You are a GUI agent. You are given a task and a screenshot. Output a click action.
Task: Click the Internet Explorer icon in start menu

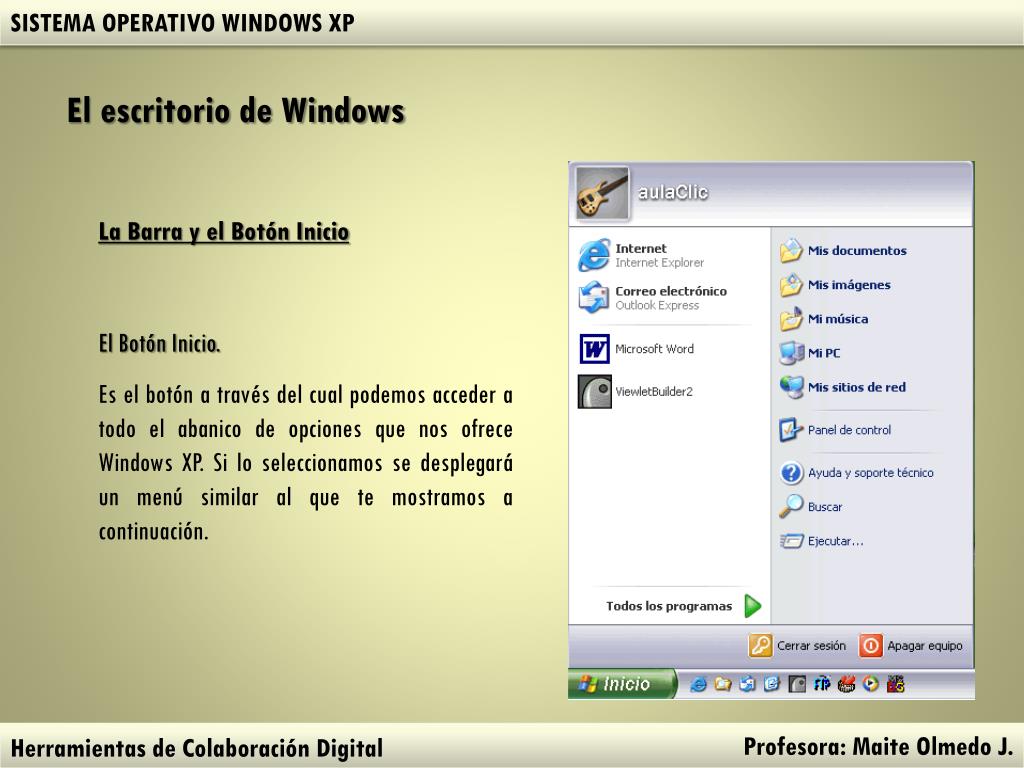594,255
